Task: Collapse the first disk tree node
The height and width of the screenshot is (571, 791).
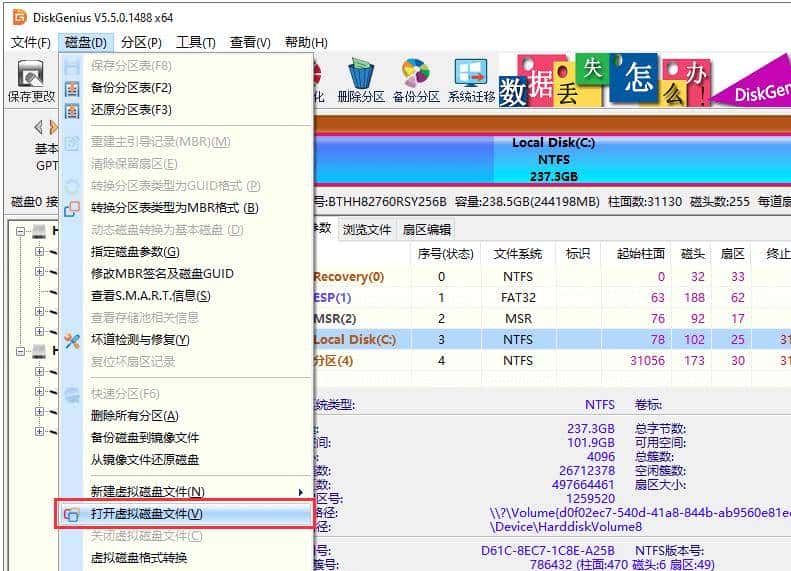Action: 20,232
